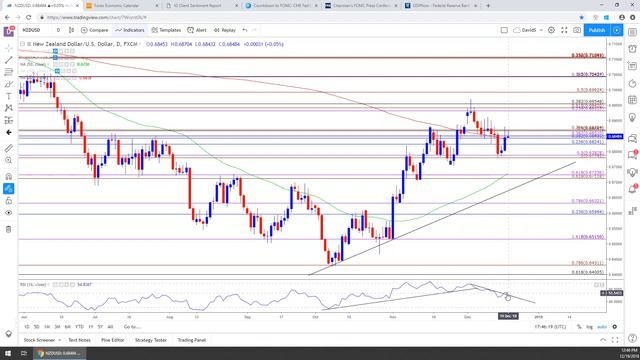Toggle lock all drawing tools
The image size is (640, 360).
click(9, 200)
